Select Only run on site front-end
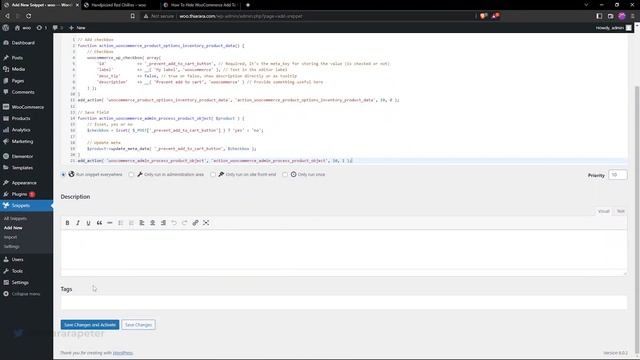 [x=213, y=175]
